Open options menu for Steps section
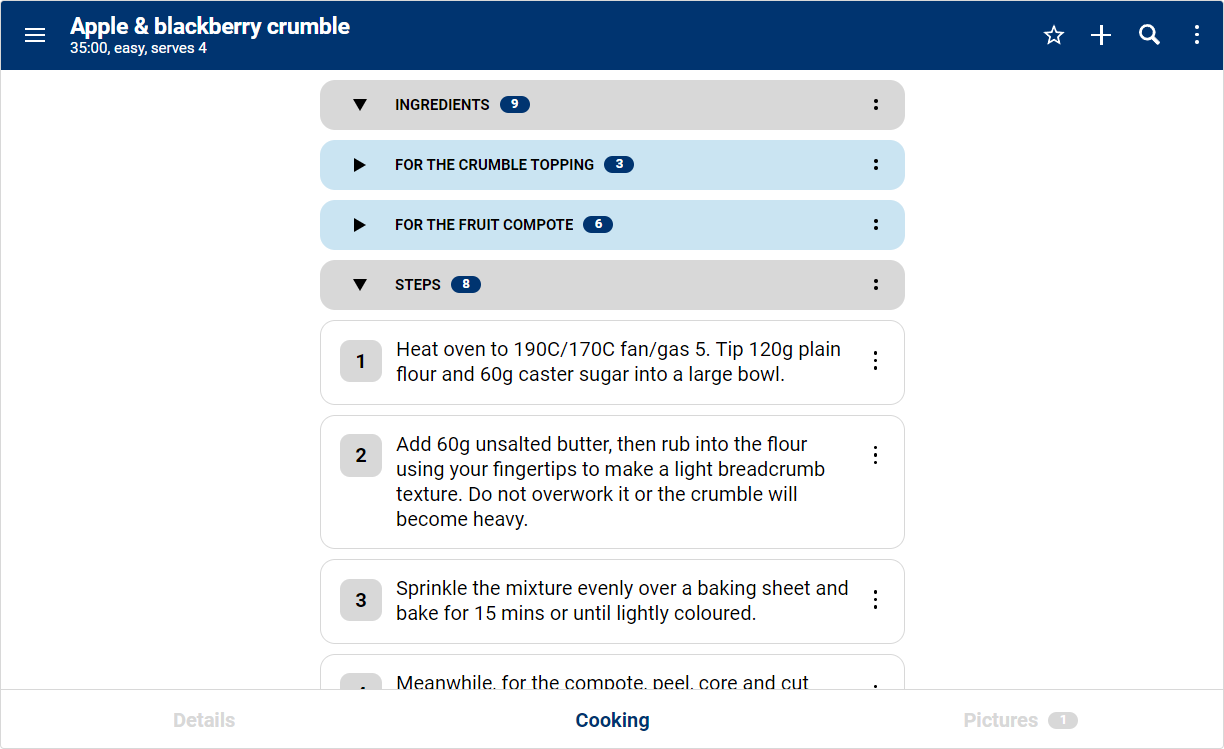1224x749 pixels. (876, 285)
